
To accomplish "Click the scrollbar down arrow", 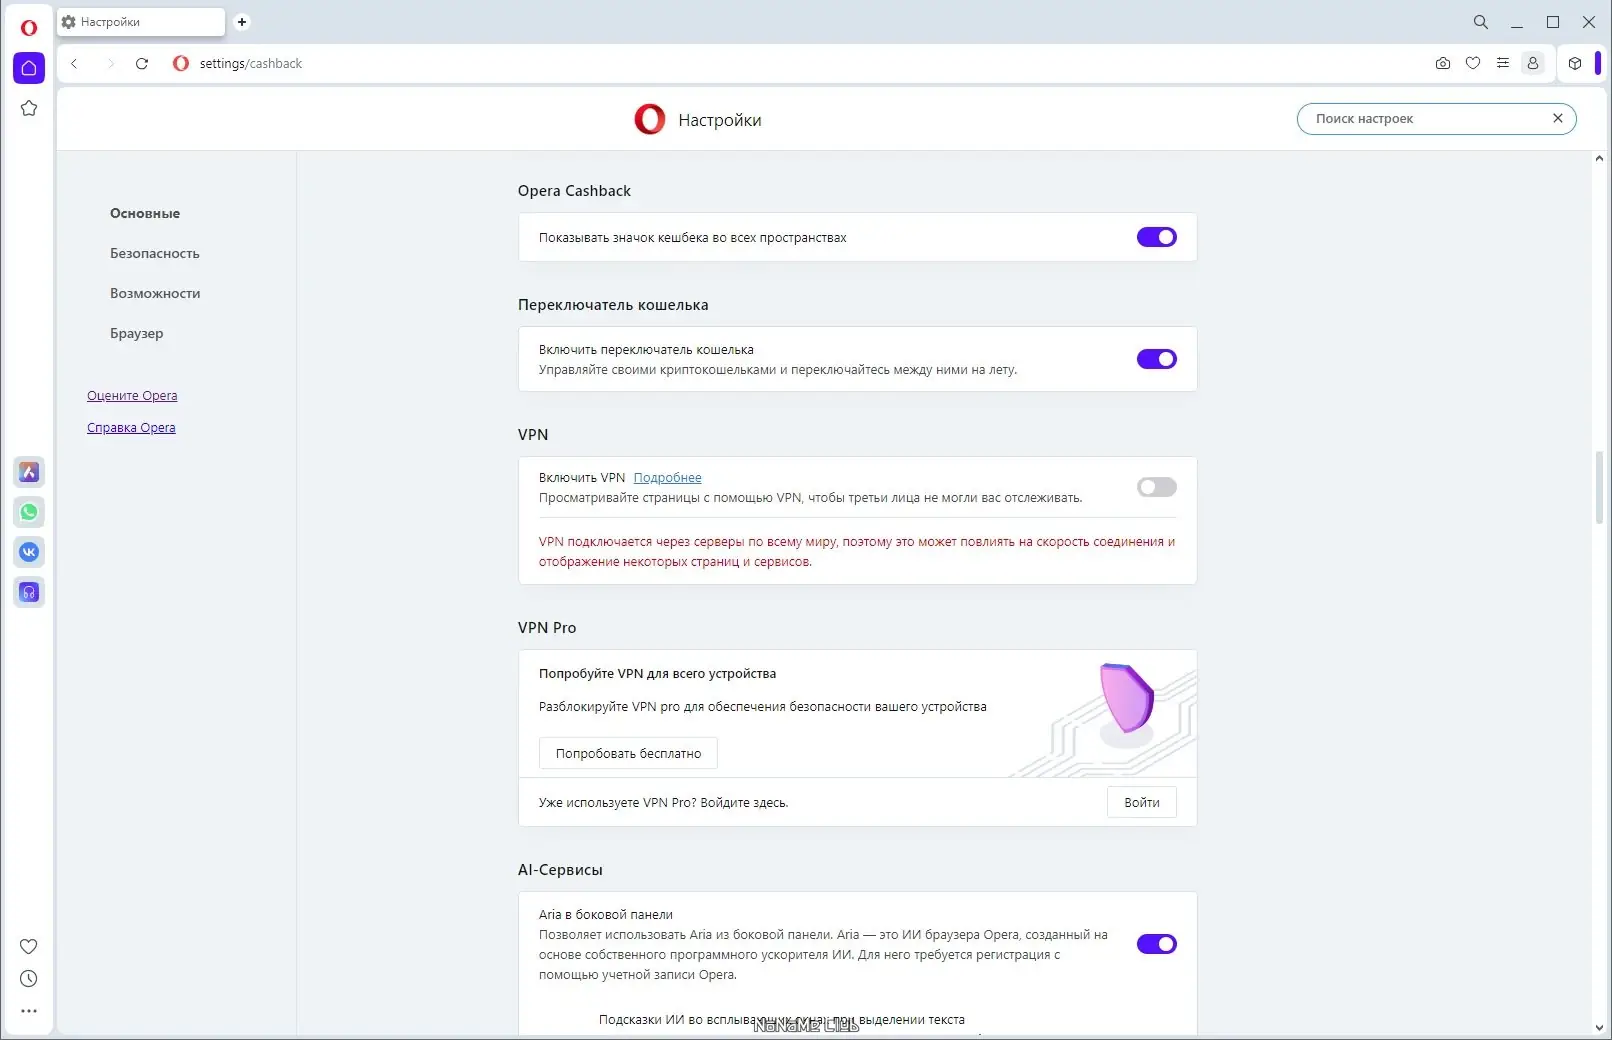I will pyautogui.click(x=1599, y=1027).
